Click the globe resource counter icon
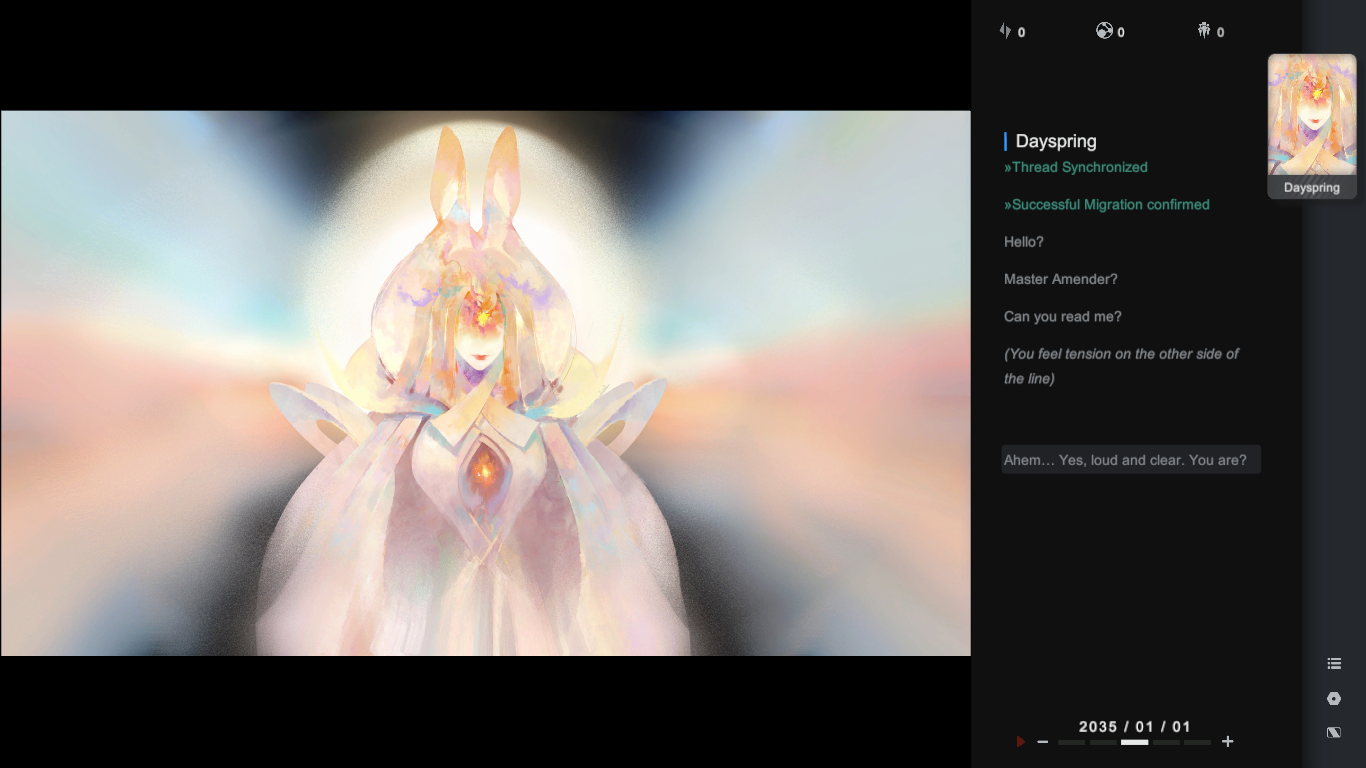Viewport: 1366px width, 768px height. click(1104, 31)
